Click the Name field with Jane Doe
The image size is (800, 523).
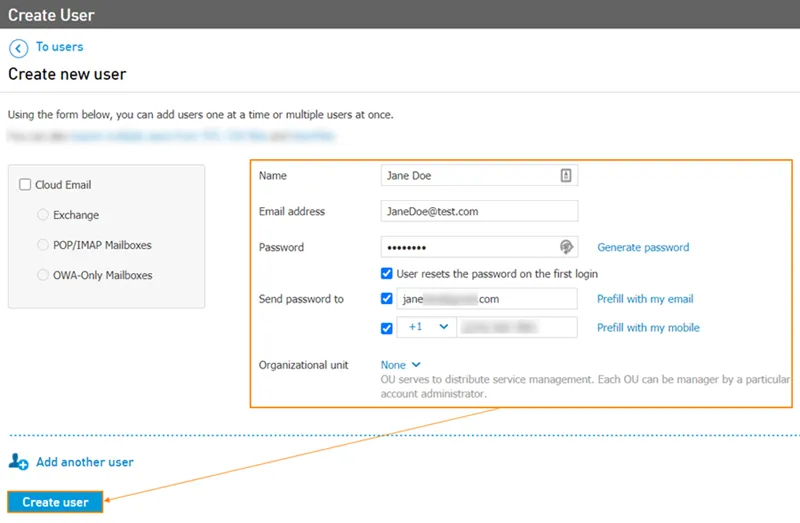(479, 175)
